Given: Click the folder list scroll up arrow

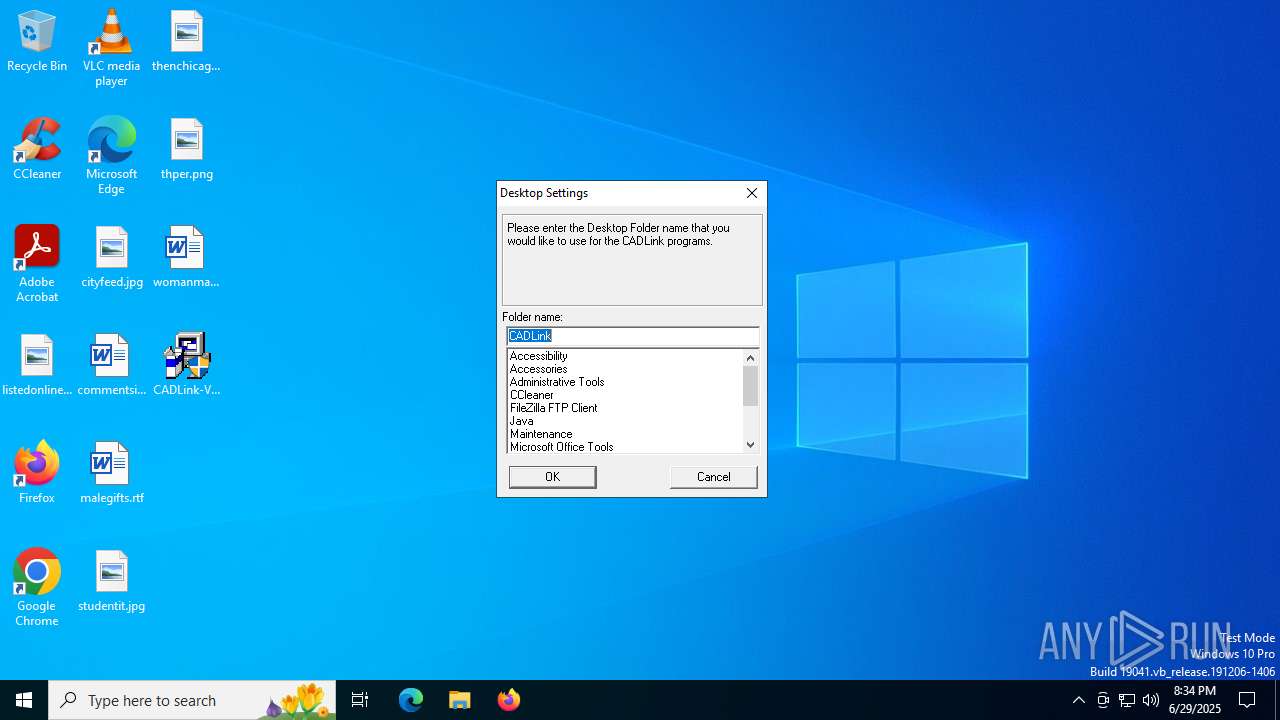Looking at the screenshot, I should coord(750,358).
